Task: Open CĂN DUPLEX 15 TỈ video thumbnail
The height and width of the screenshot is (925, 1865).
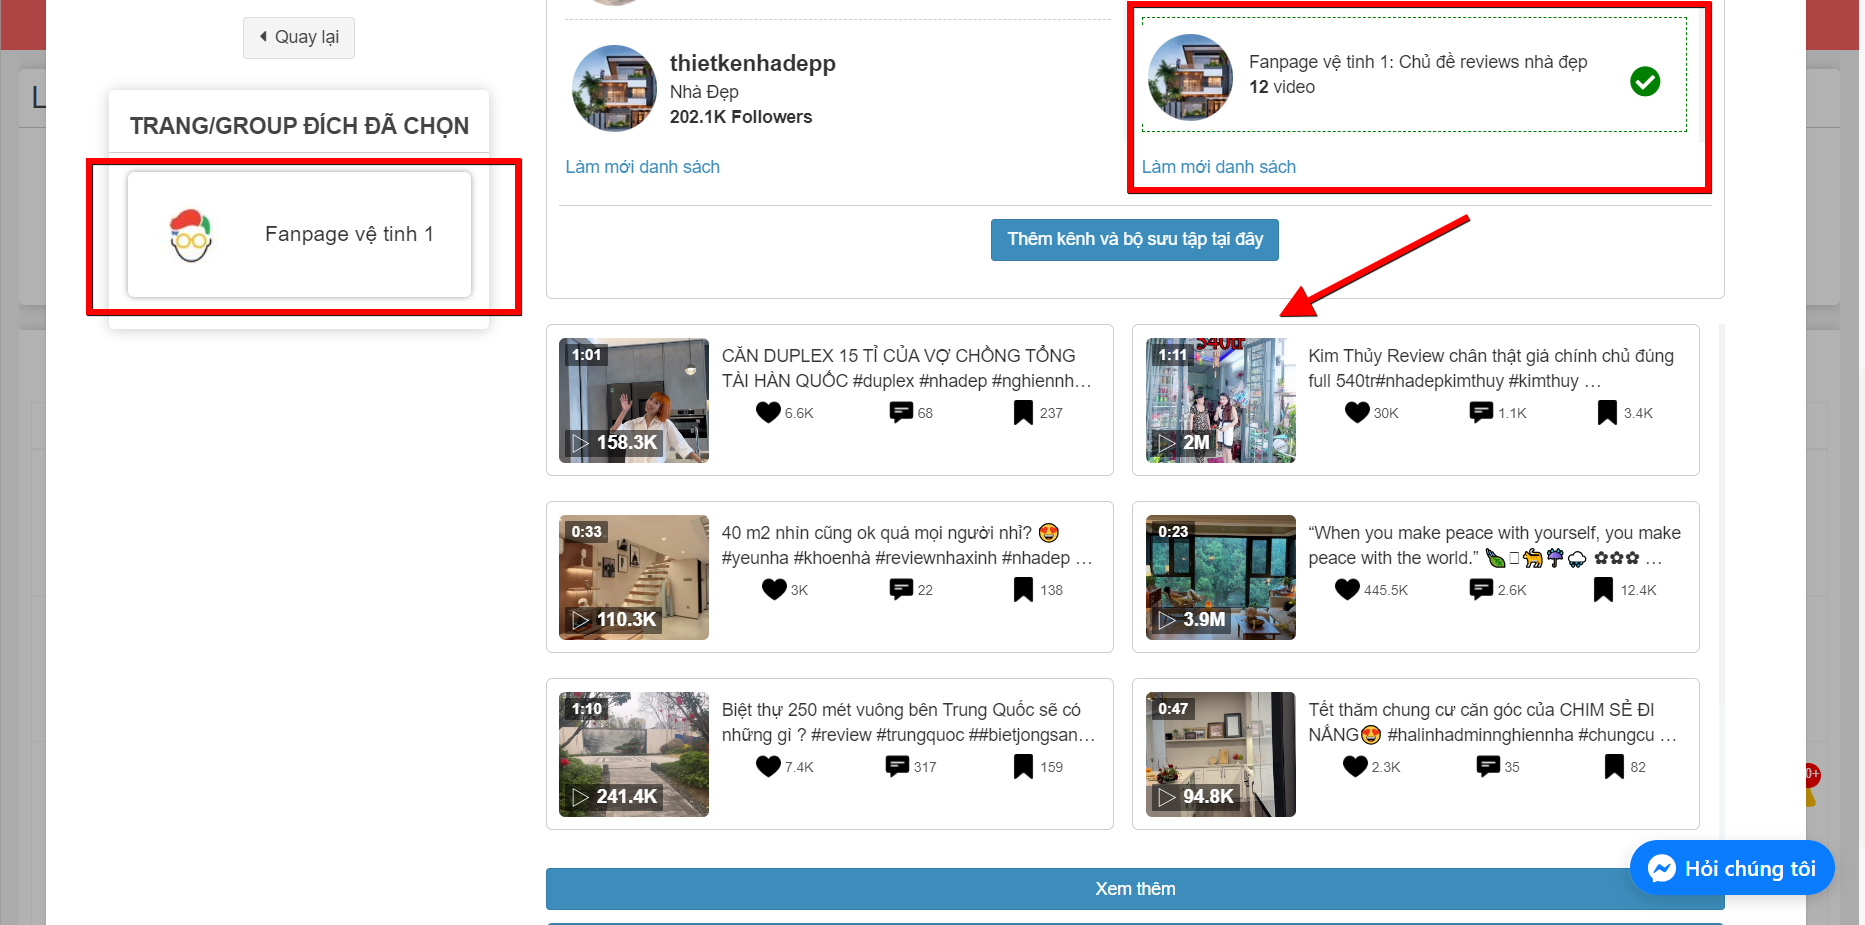Action: tap(634, 400)
